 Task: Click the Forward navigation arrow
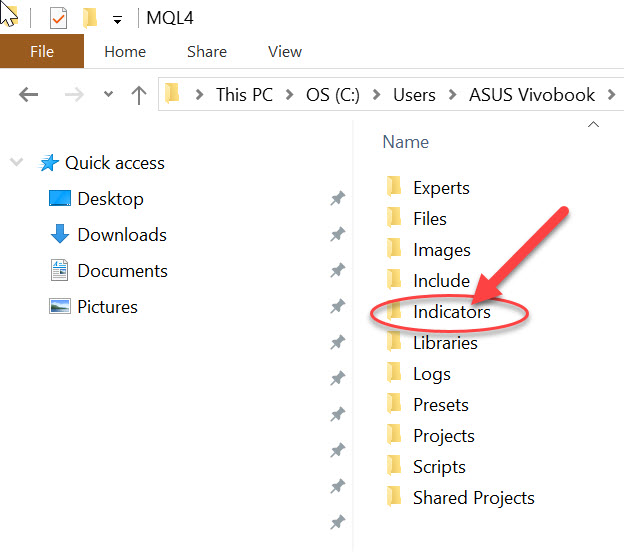coord(74,95)
